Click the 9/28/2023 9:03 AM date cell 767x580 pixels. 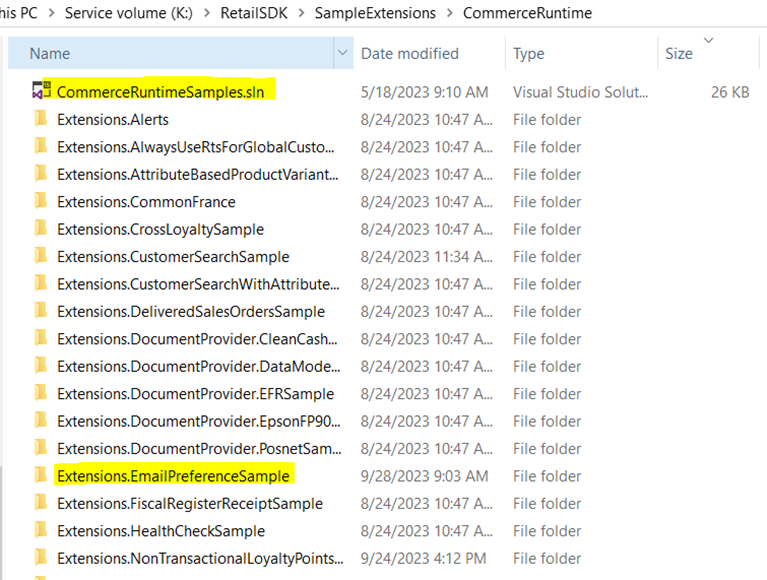tap(425, 475)
